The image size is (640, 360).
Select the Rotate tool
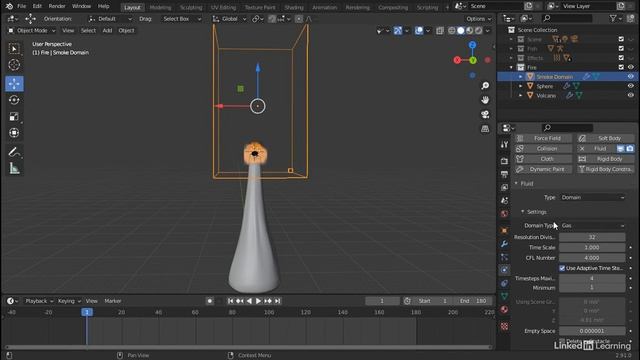pyautogui.click(x=14, y=100)
